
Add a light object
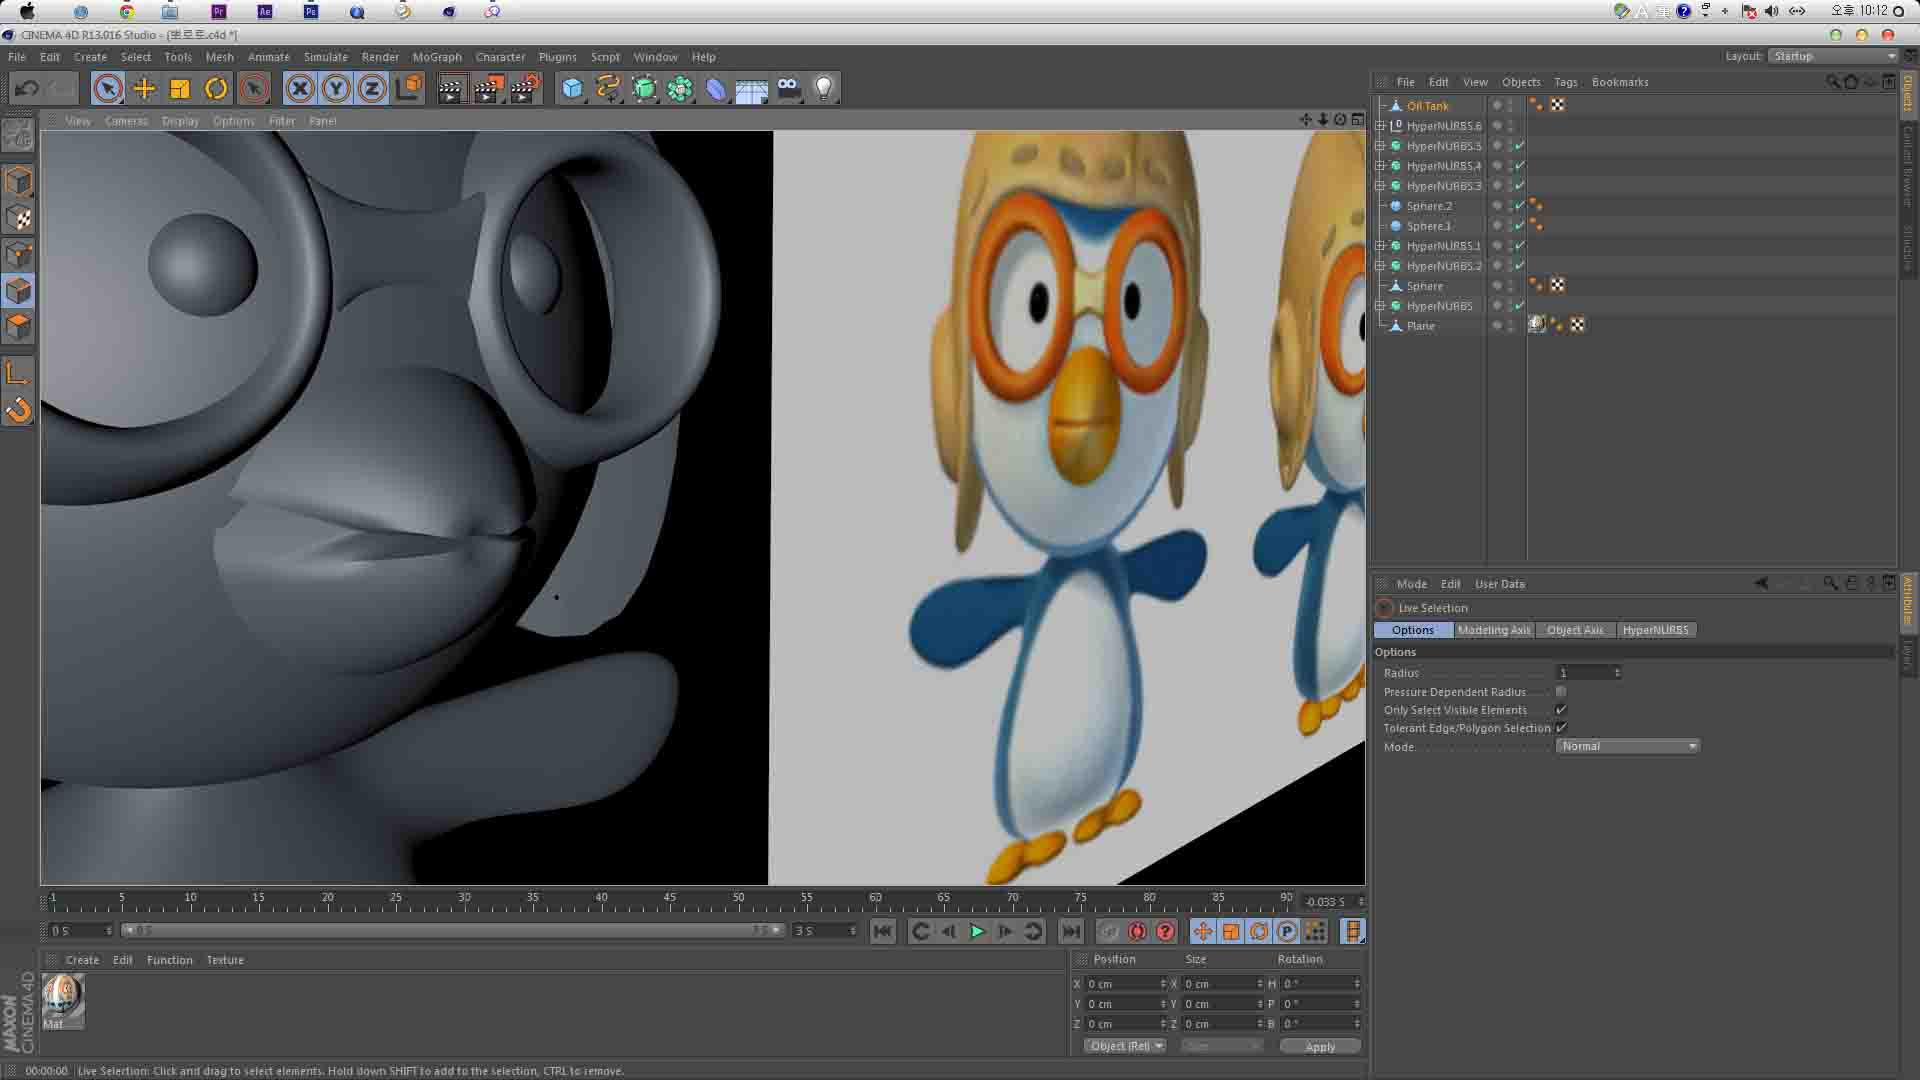tap(824, 89)
